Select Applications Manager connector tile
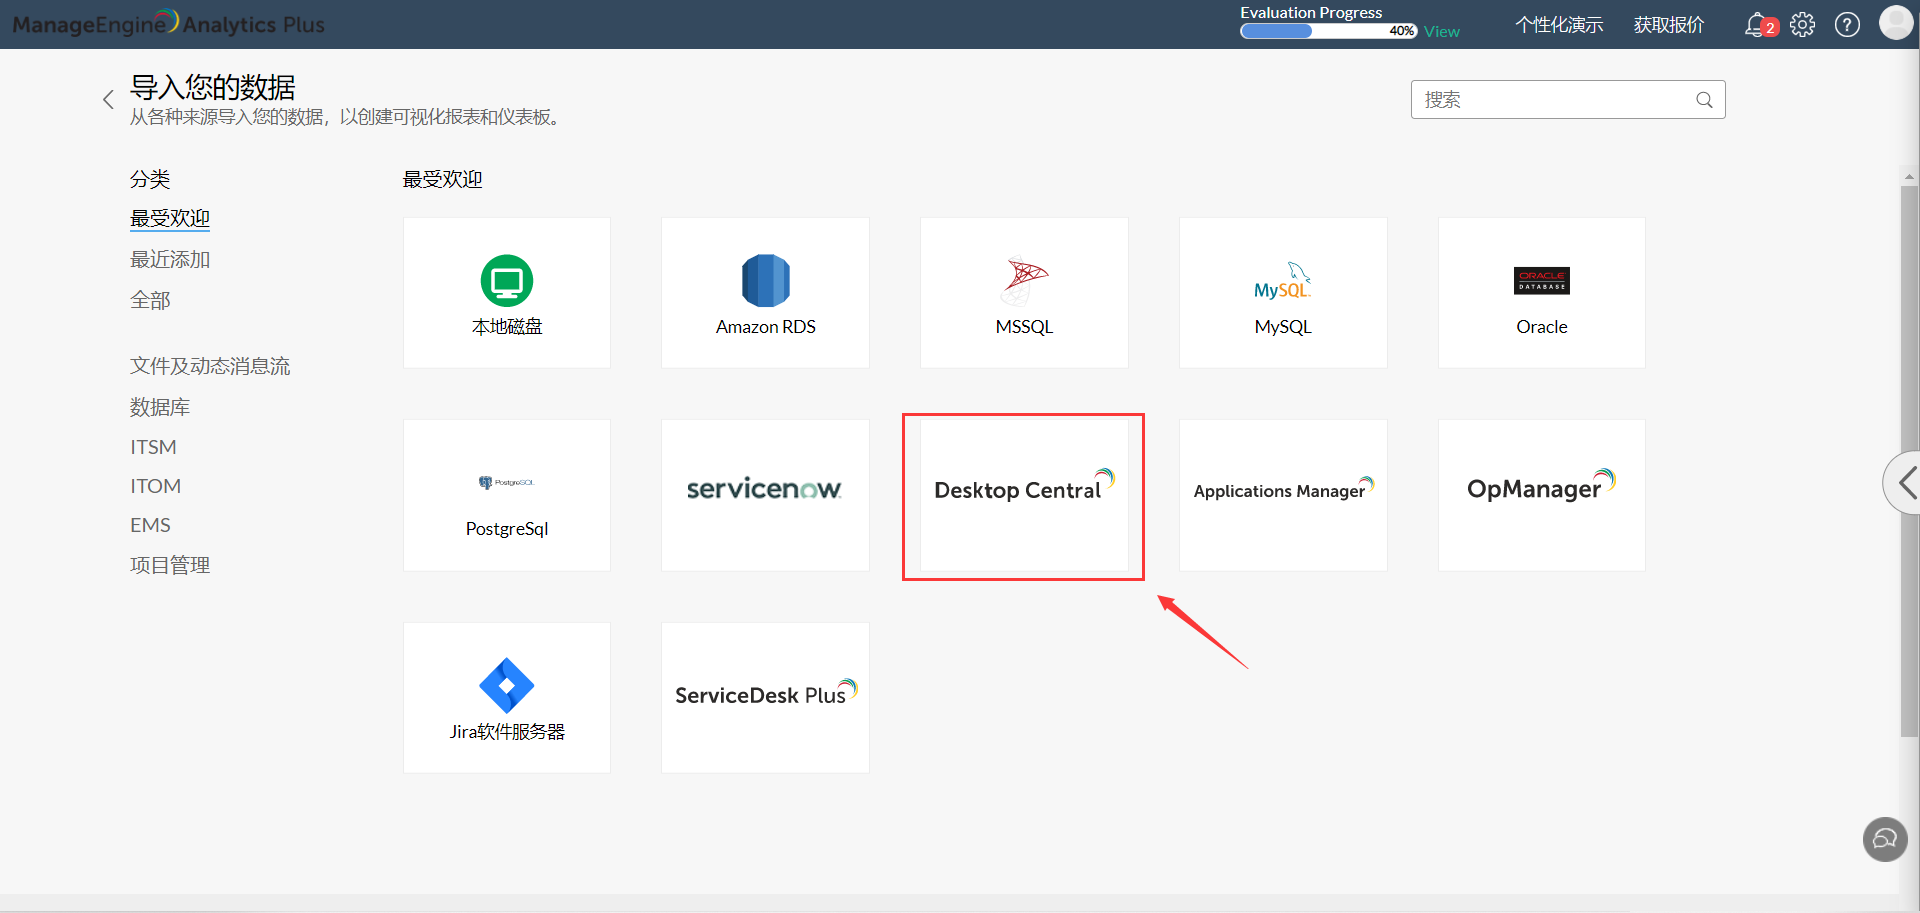Viewport: 1920px width, 913px height. coord(1283,495)
